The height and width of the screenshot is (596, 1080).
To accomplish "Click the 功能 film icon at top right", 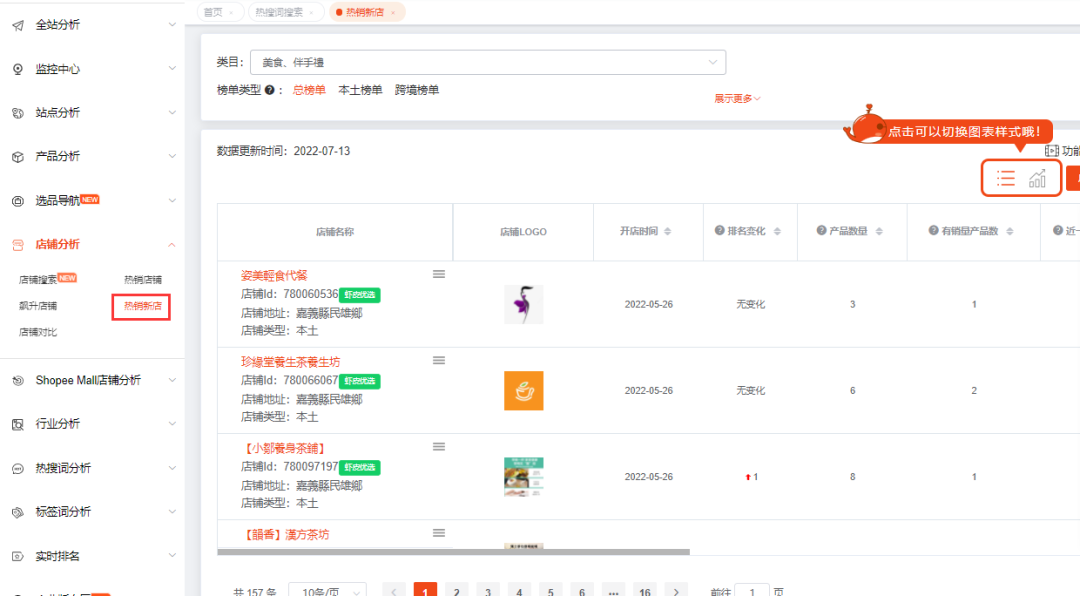I will pos(1051,151).
